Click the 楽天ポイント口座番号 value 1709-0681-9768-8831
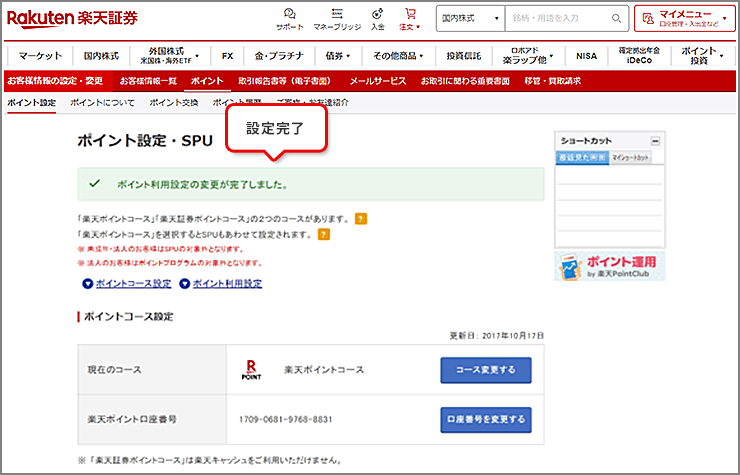The height and width of the screenshot is (475, 740). [x=286, y=419]
